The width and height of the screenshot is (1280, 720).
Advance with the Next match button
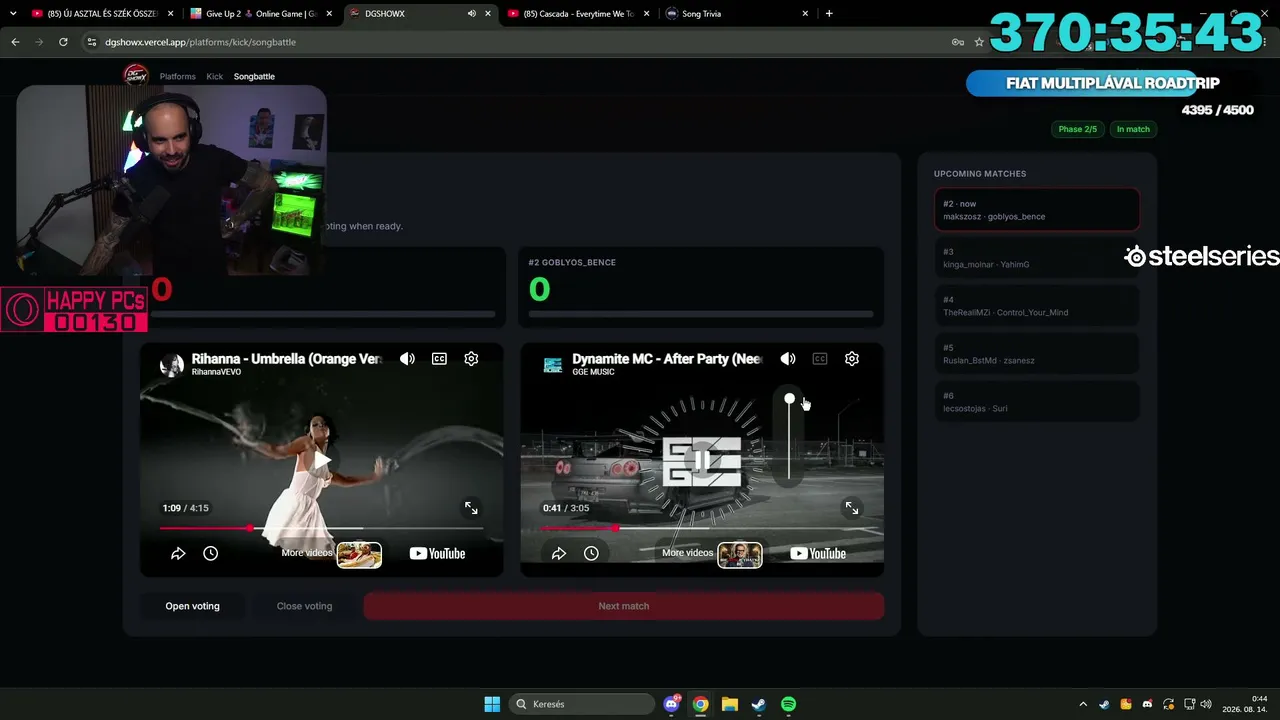[x=624, y=606]
